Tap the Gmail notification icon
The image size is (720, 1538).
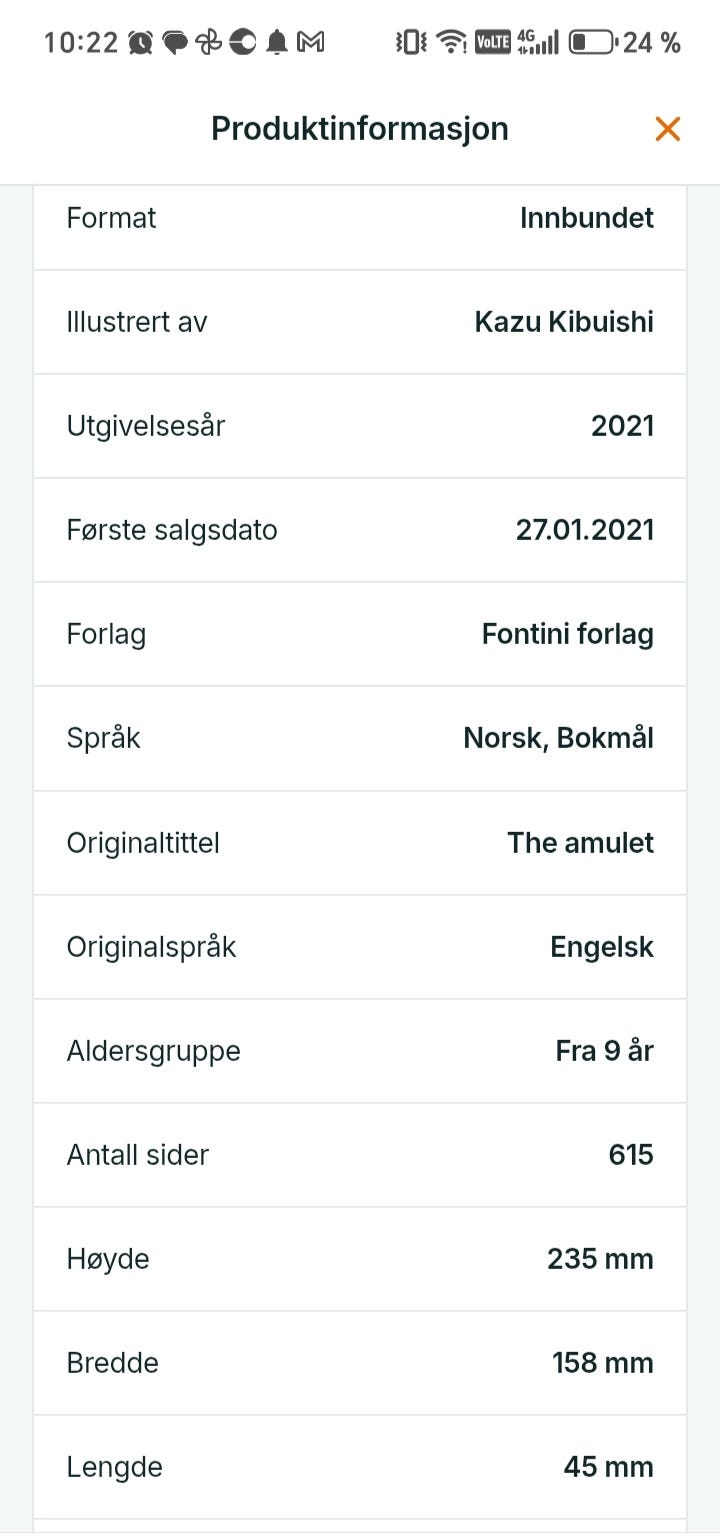click(311, 42)
